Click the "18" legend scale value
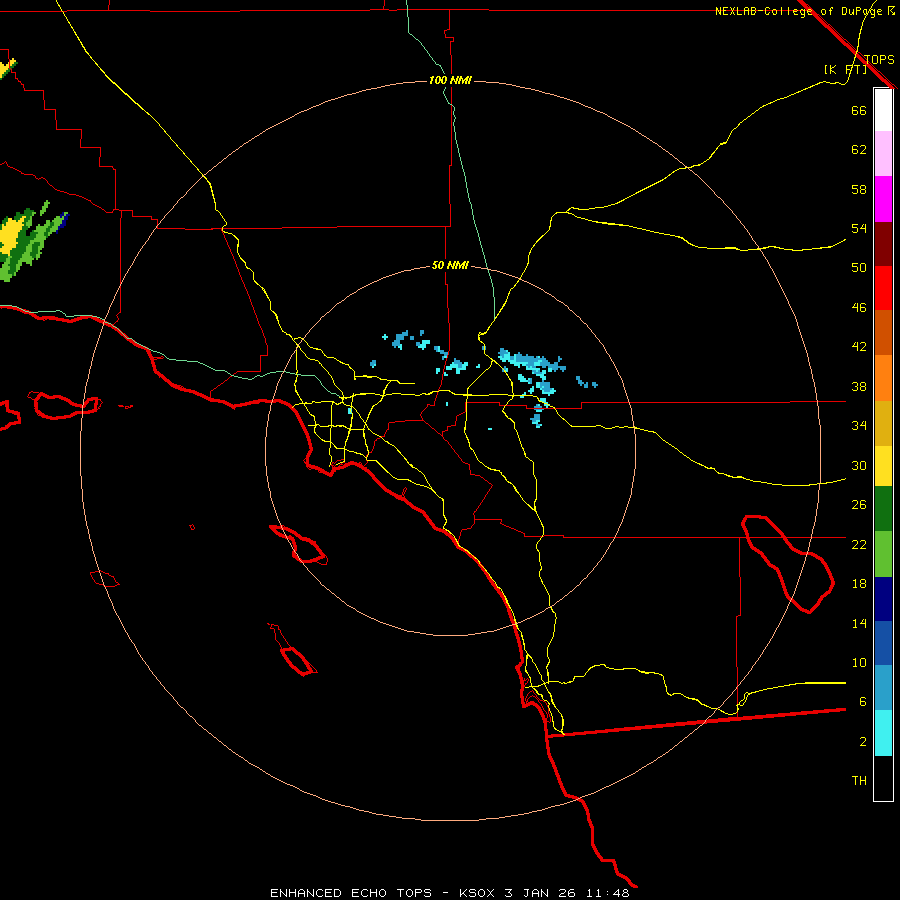Image resolution: width=900 pixels, height=900 pixels. (859, 584)
